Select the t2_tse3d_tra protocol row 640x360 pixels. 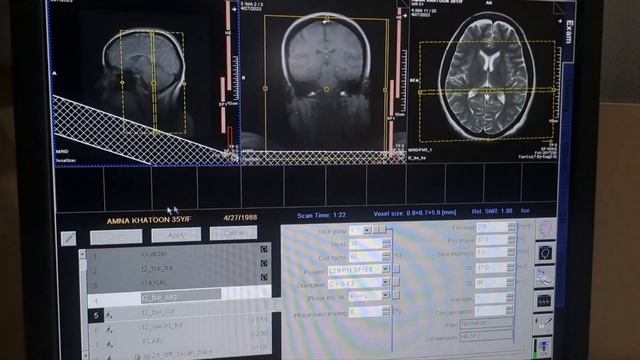pos(179,327)
